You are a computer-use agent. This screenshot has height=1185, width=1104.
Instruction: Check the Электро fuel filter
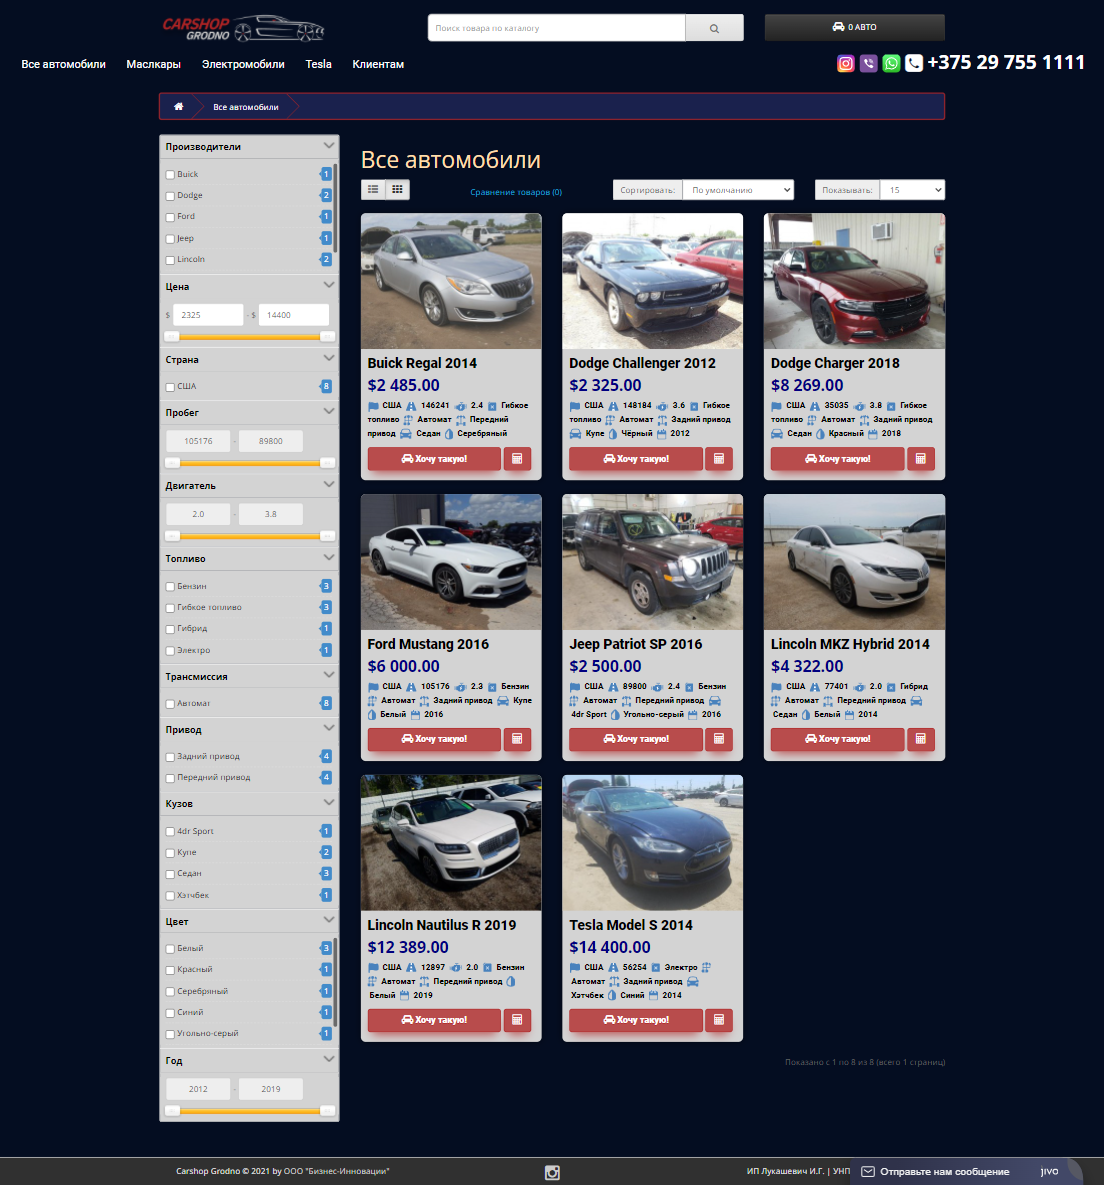pyautogui.click(x=170, y=651)
